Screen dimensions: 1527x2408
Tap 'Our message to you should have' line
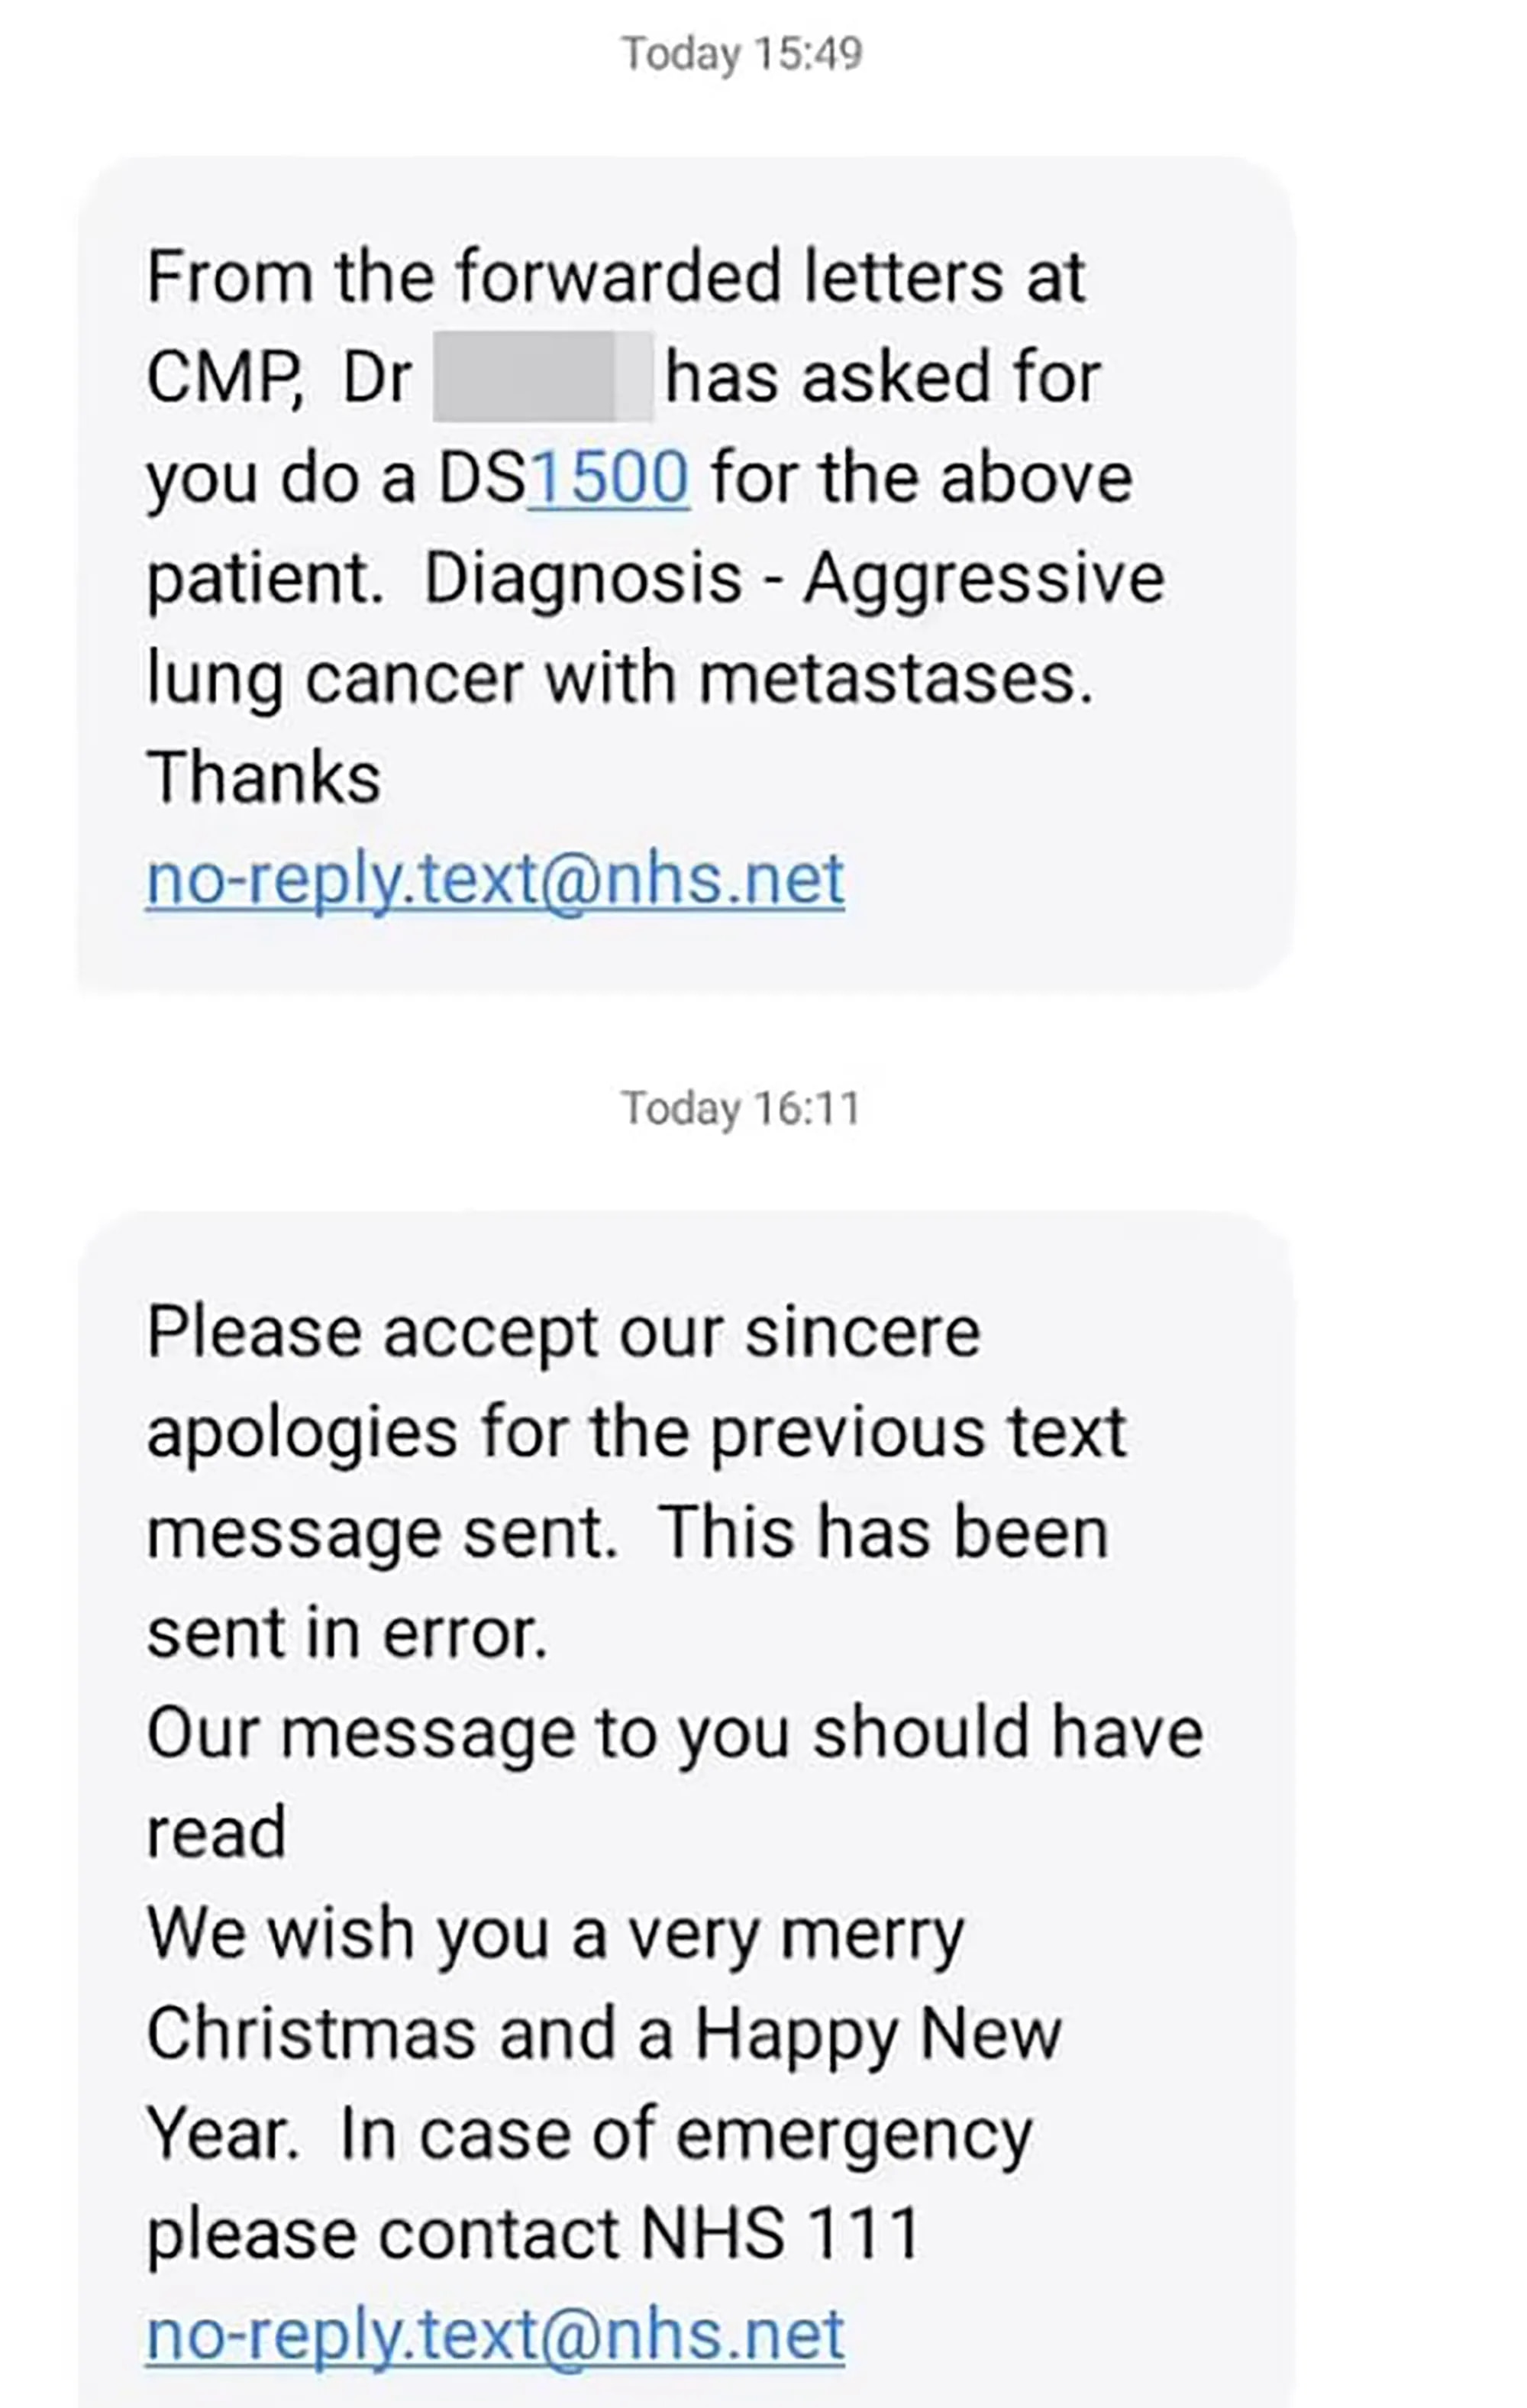pyautogui.click(x=675, y=1735)
